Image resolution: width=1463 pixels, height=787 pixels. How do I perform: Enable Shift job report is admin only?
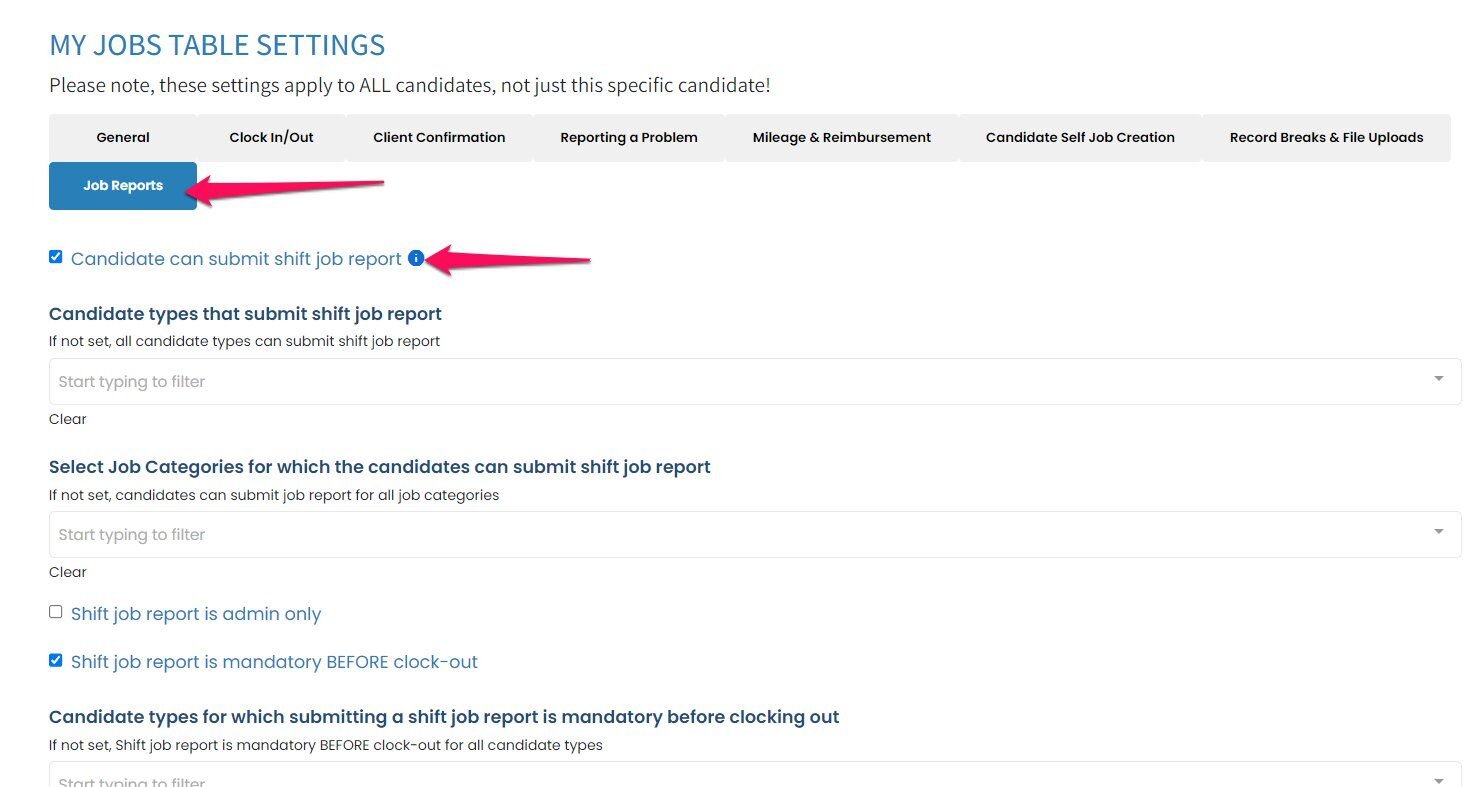[x=56, y=612]
